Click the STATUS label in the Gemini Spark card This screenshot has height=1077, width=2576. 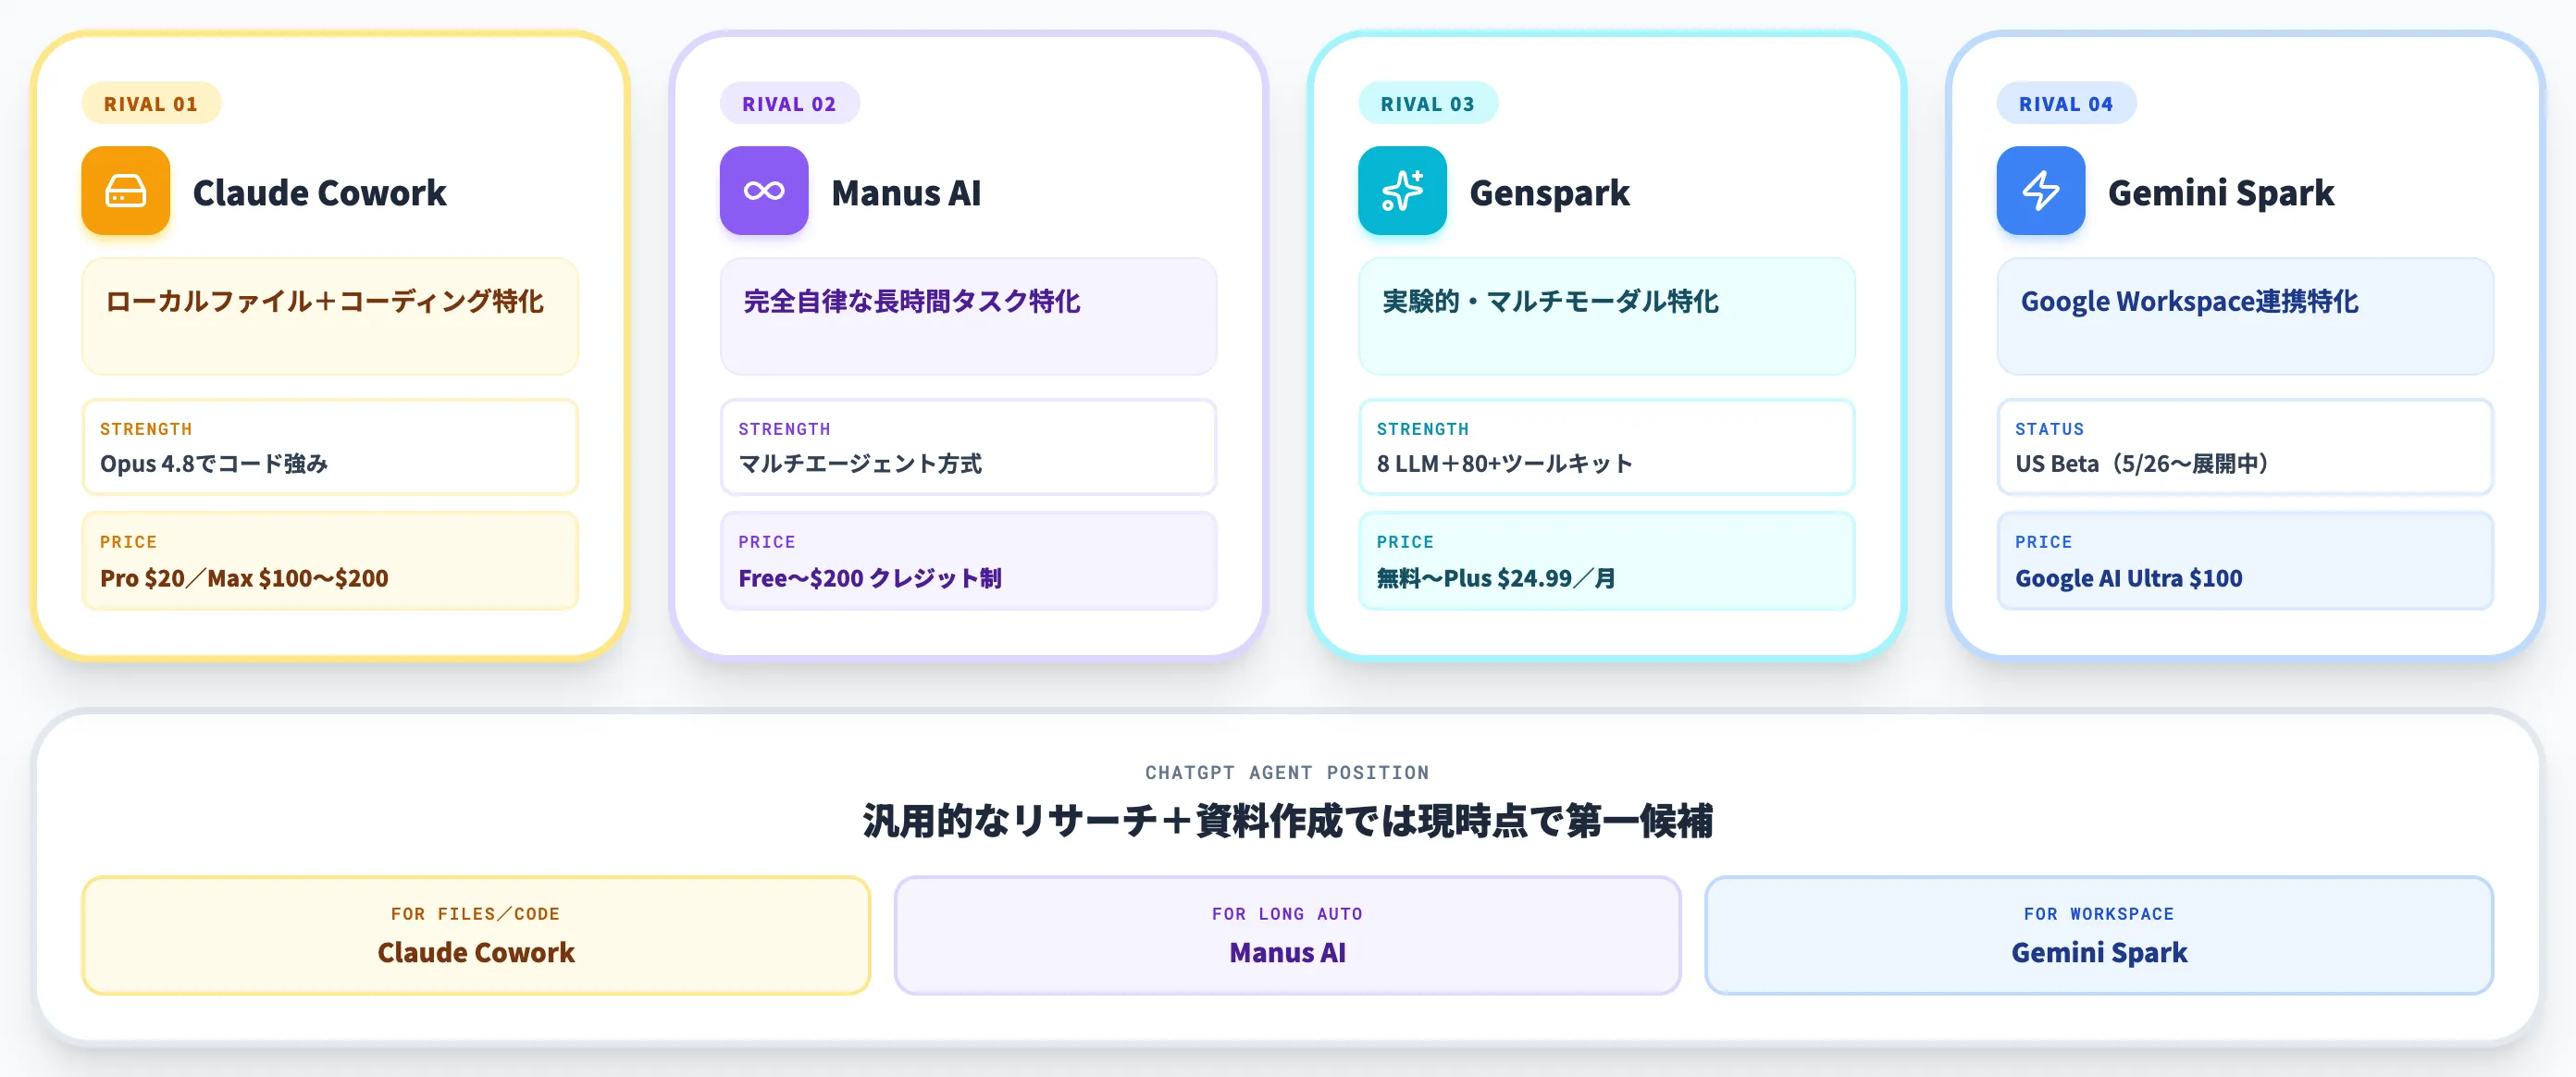(2049, 429)
